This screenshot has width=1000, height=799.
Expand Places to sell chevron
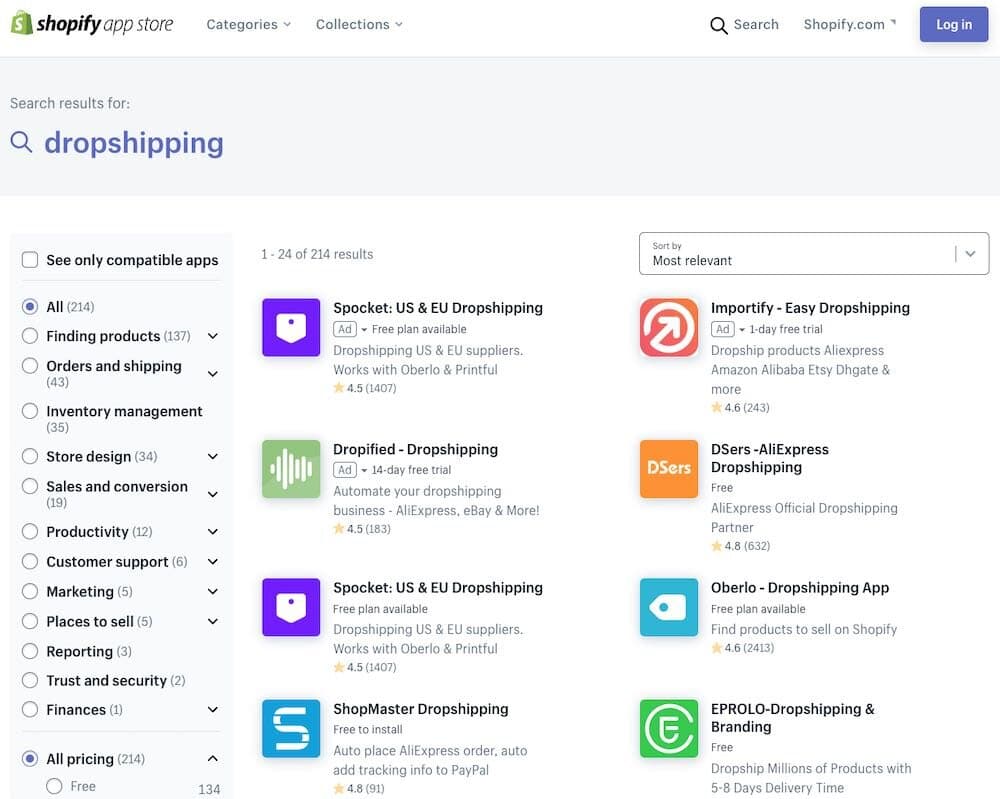pyautogui.click(x=213, y=622)
